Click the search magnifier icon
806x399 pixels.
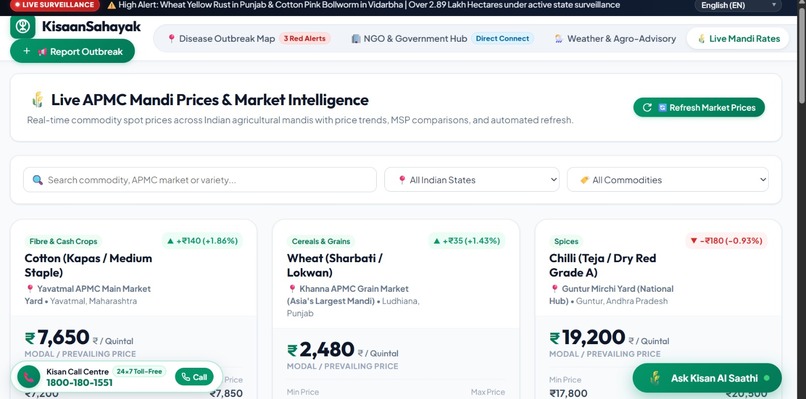(x=38, y=180)
